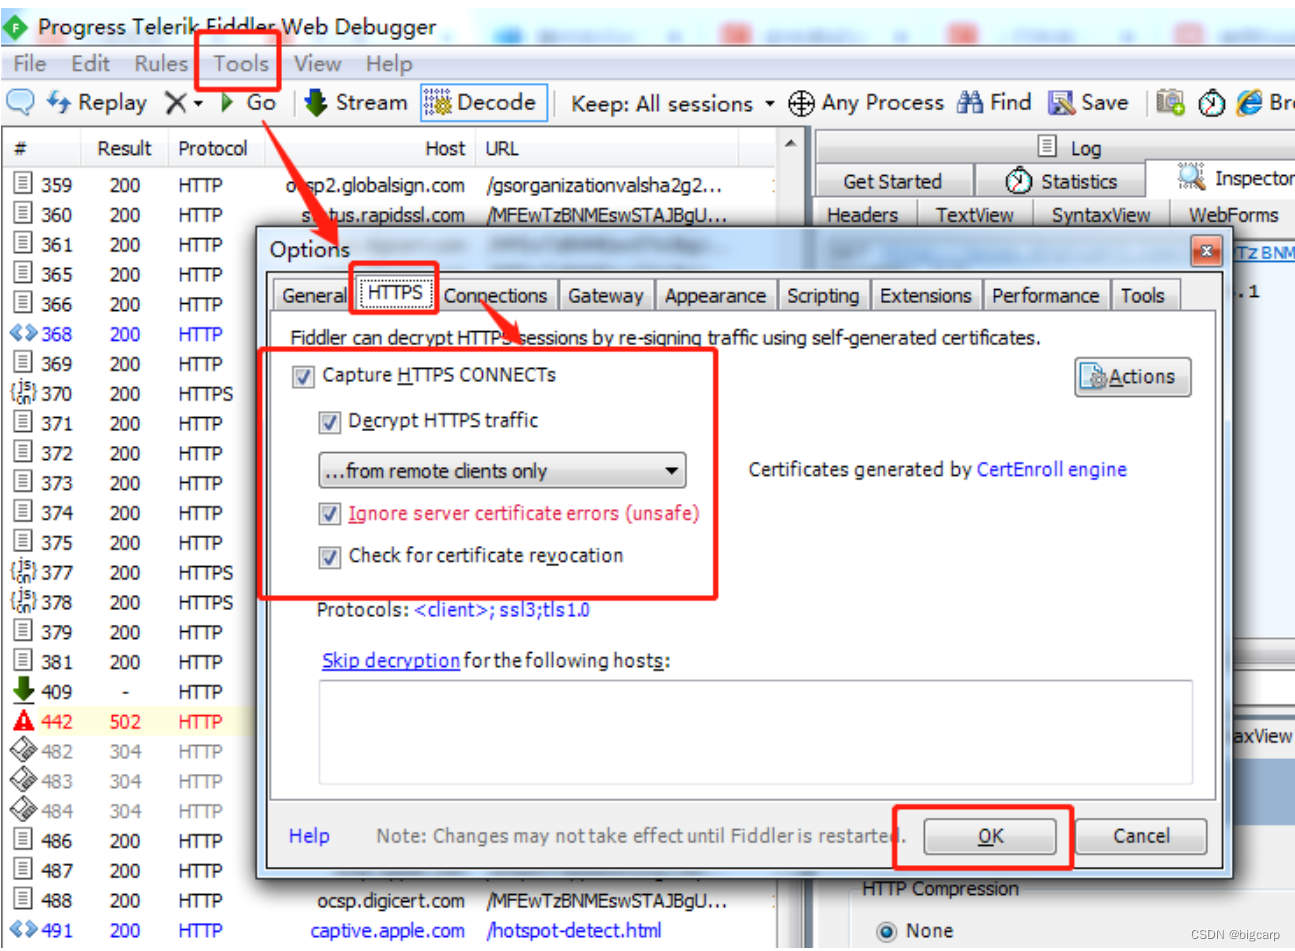
Task: Switch to the Appearance options tab
Action: click(715, 296)
